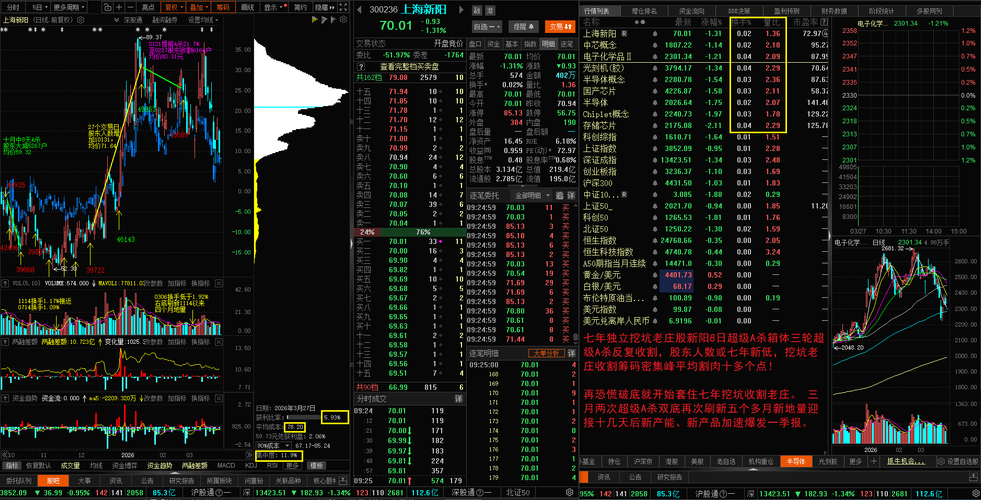The height and width of the screenshot is (500, 981).
Task: Click 更多 indicators button
Action: (292, 466)
